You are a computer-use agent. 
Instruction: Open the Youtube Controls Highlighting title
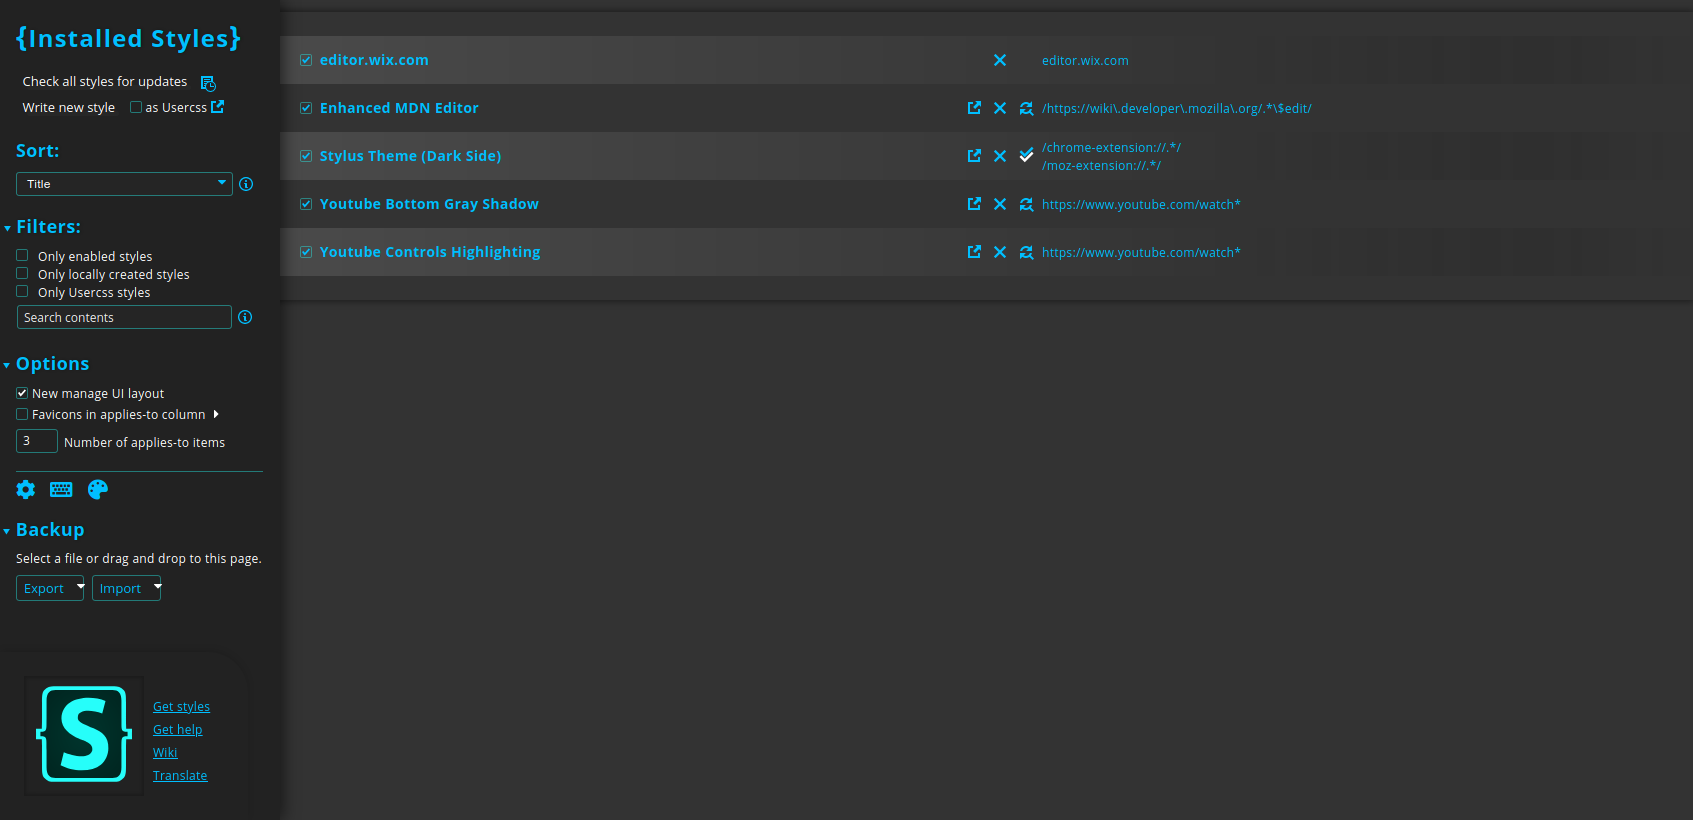pyautogui.click(x=430, y=252)
